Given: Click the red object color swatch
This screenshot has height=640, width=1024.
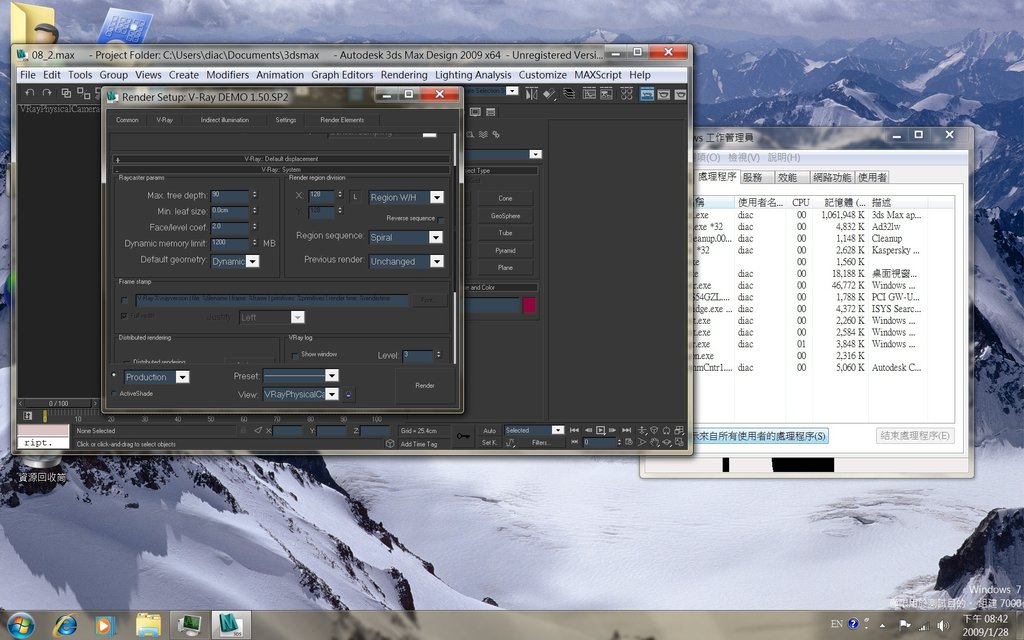Looking at the screenshot, I should pos(529,304).
